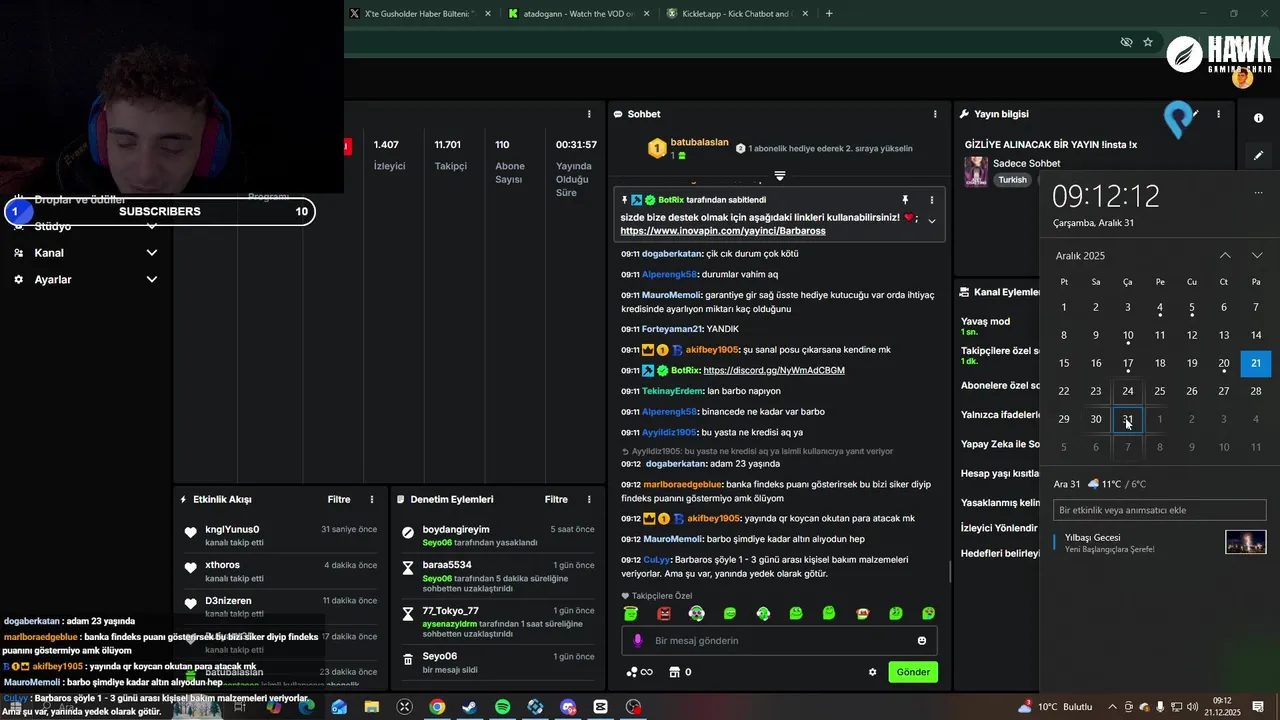
Task: Click the Aralık 2025 month header
Action: pyautogui.click(x=1080, y=256)
